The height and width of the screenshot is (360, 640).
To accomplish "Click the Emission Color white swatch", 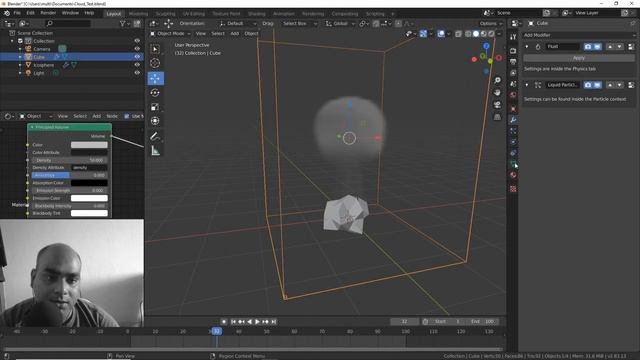I will [x=89, y=198].
